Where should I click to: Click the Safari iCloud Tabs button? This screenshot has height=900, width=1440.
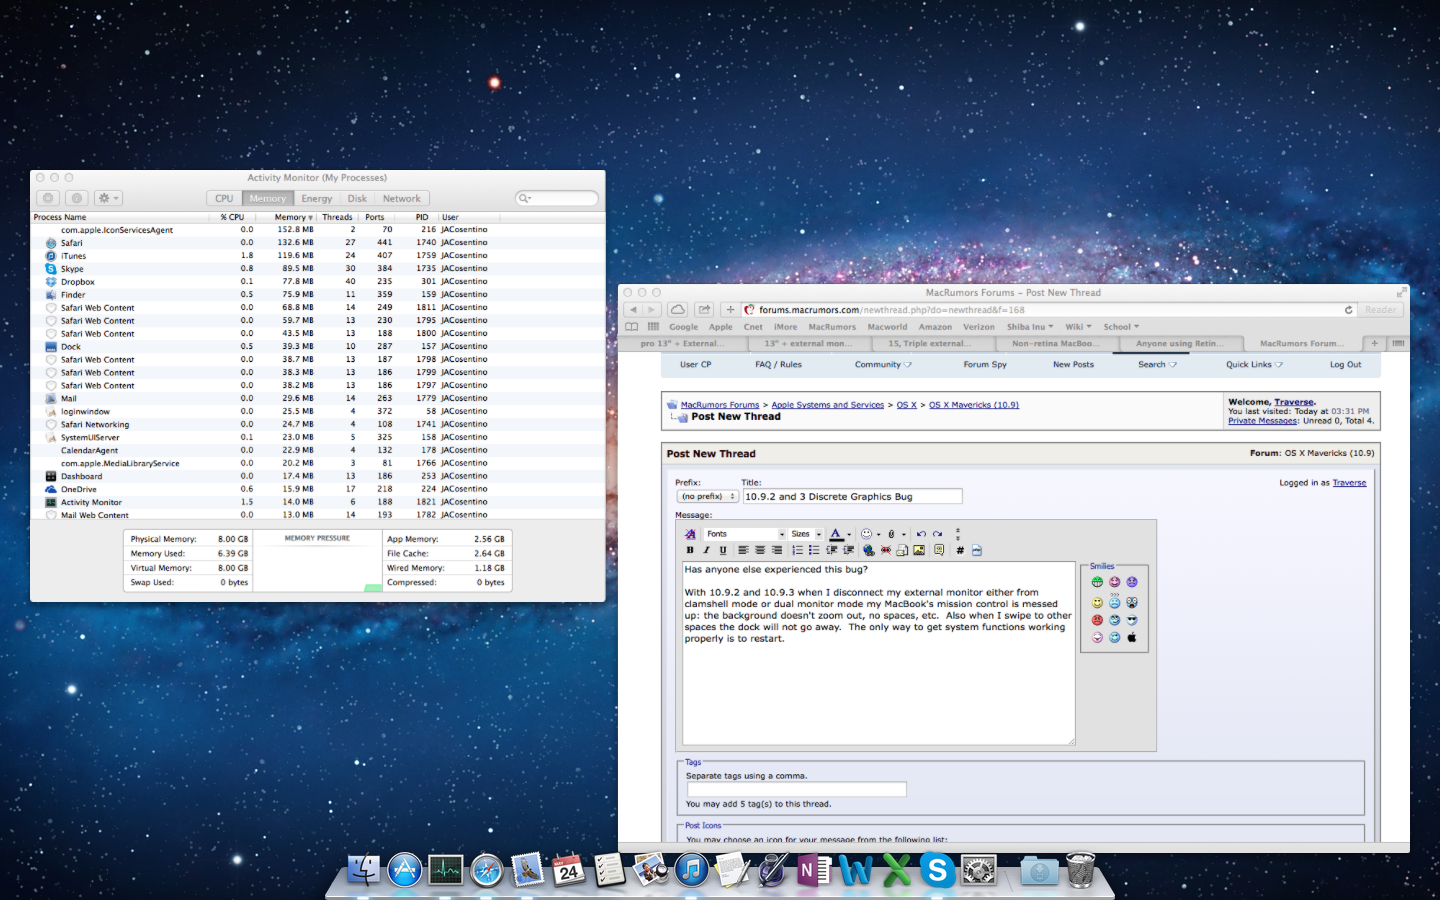(x=678, y=310)
